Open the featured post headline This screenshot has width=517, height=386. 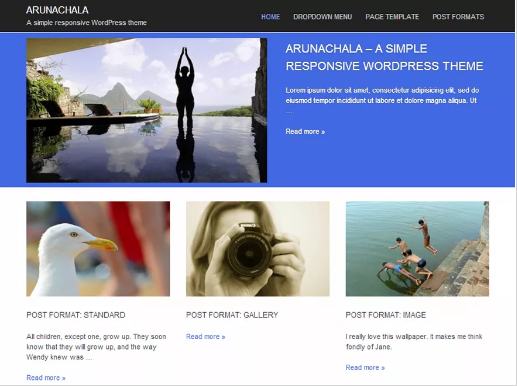pos(384,57)
